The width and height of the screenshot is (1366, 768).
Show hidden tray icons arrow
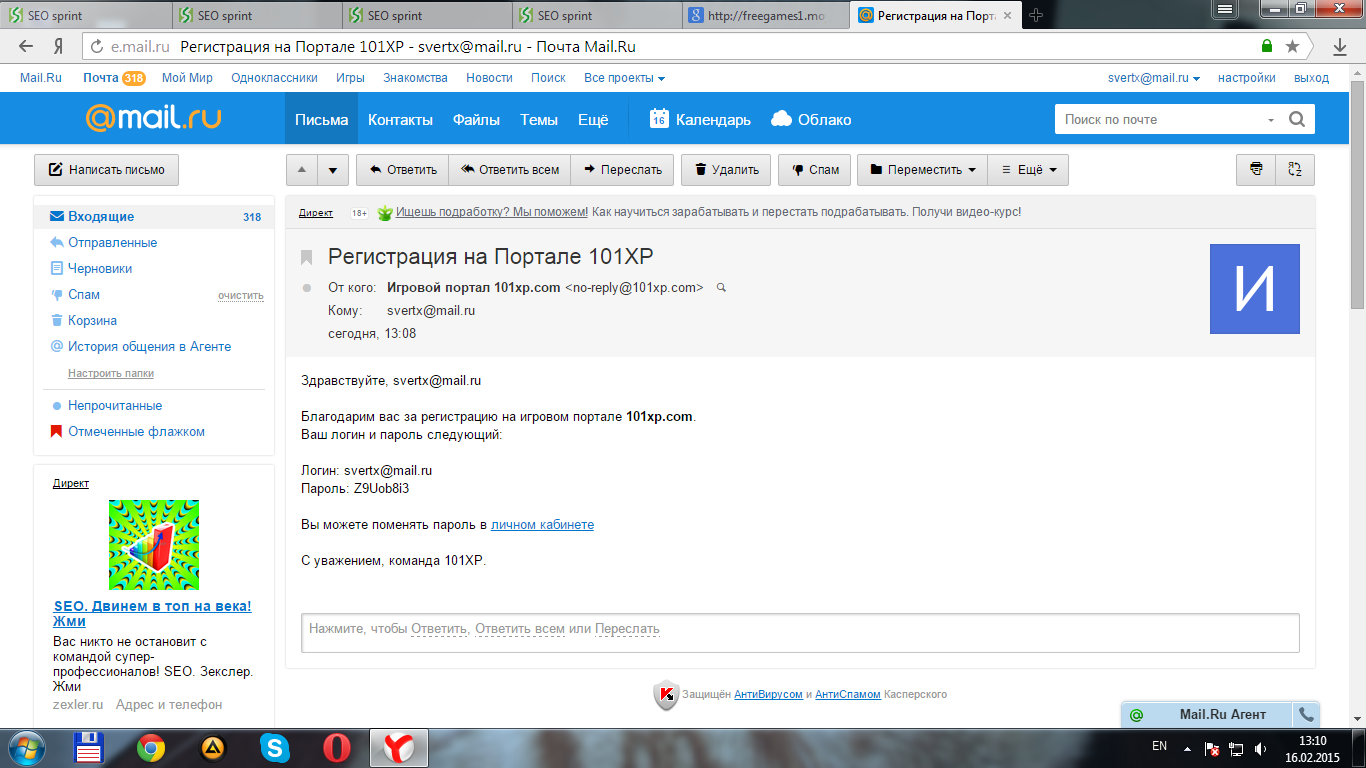(1187, 748)
